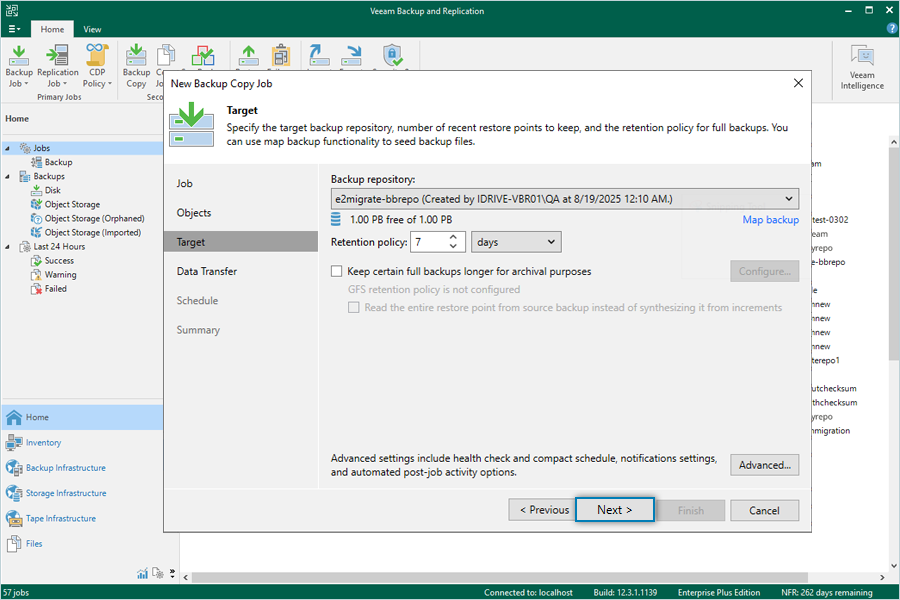Click the Next button

pos(615,510)
